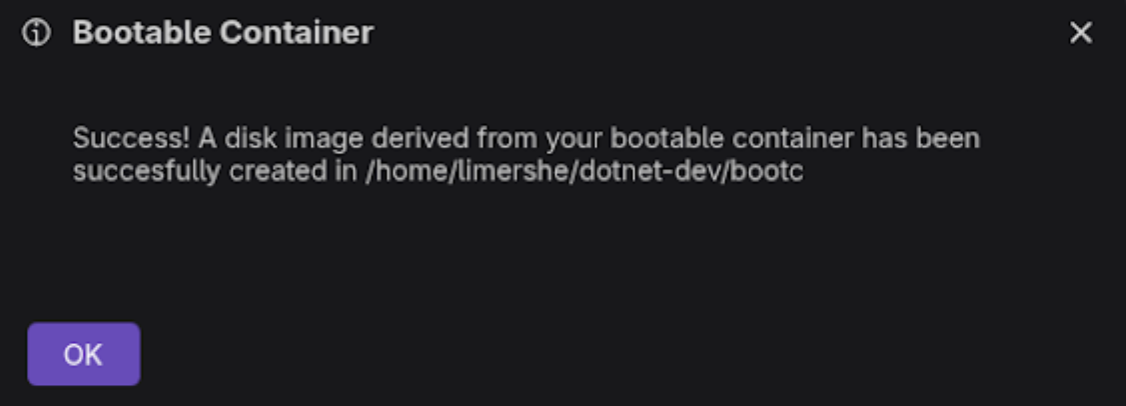The width and height of the screenshot is (1126, 406).
Task: Click the X icon in dialog header
Action: 1080,33
